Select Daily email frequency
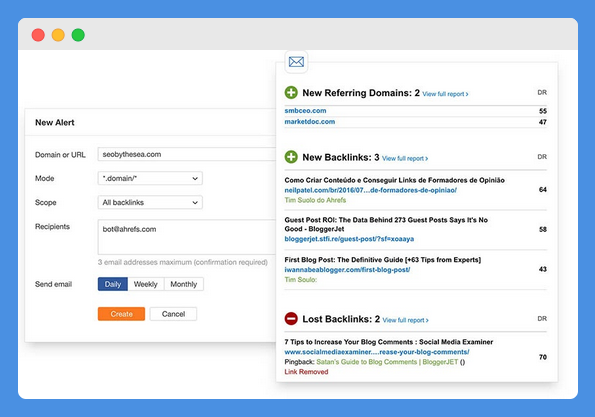595x417 pixels. click(x=113, y=284)
